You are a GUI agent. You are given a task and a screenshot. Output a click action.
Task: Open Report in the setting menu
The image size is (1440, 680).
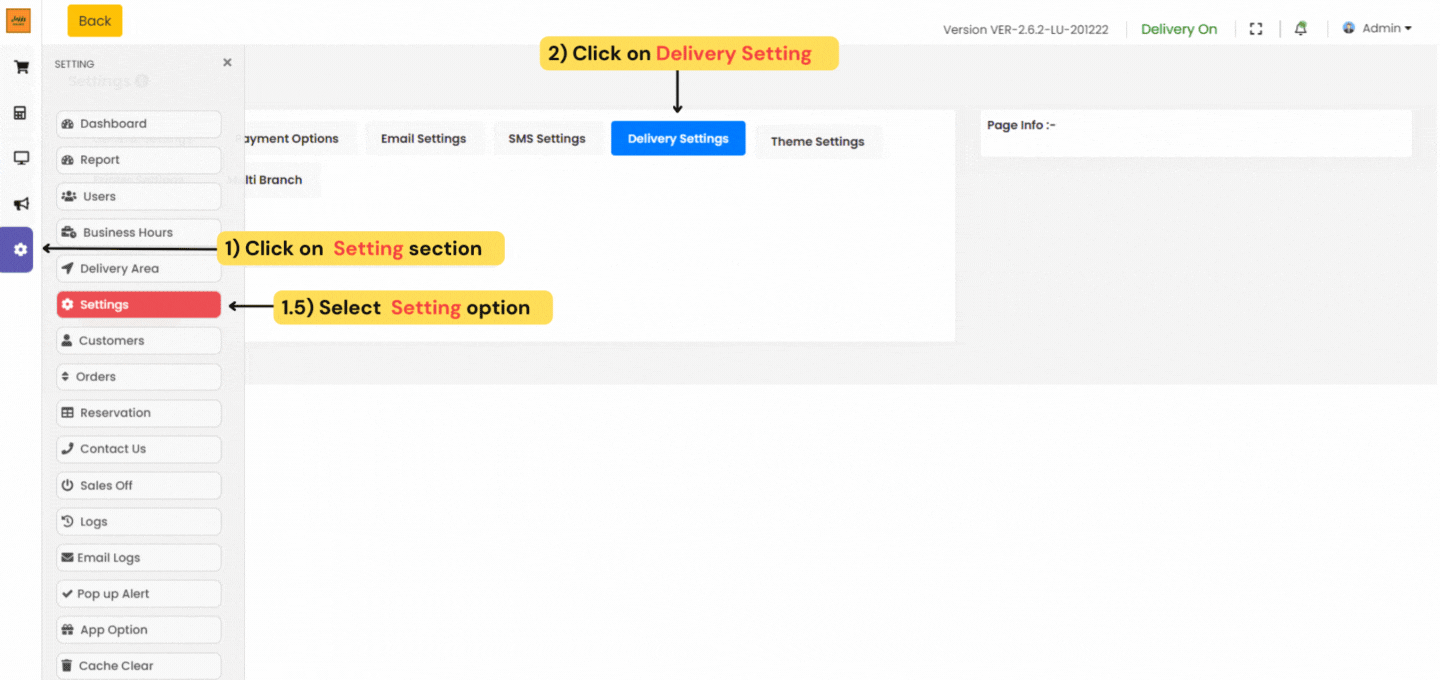(139, 160)
